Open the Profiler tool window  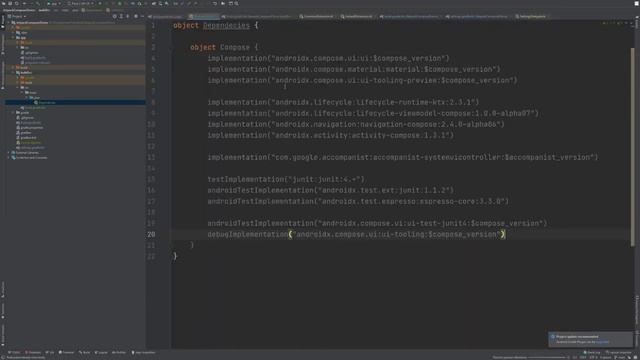[x=119, y=352]
